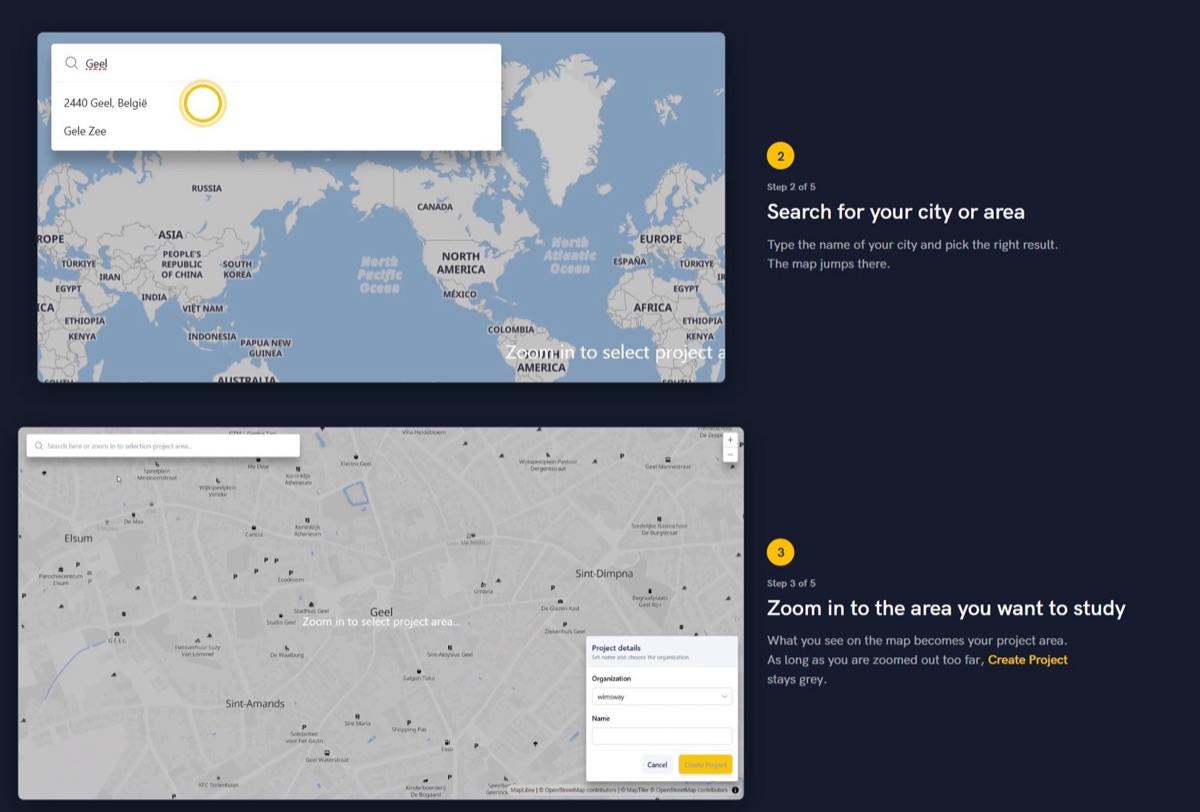Click the 'CANADA' label on the world map
1200x812 pixels.
coord(435,207)
